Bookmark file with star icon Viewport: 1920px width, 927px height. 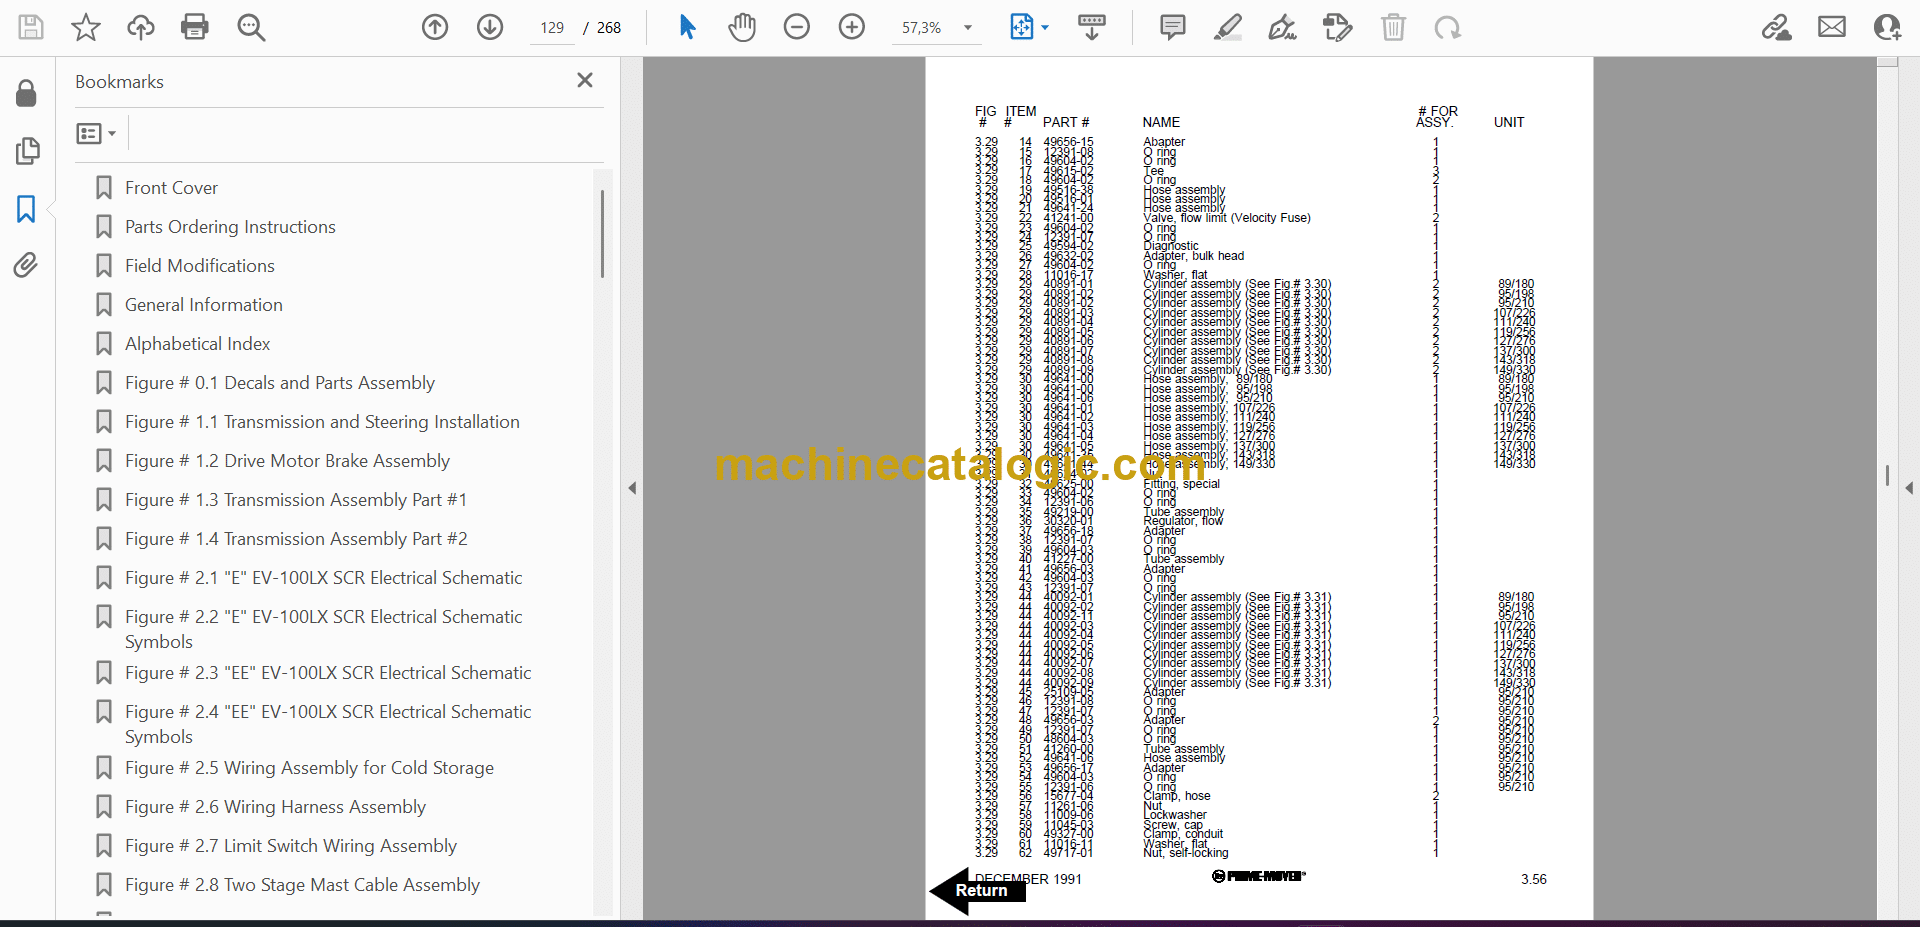click(86, 27)
